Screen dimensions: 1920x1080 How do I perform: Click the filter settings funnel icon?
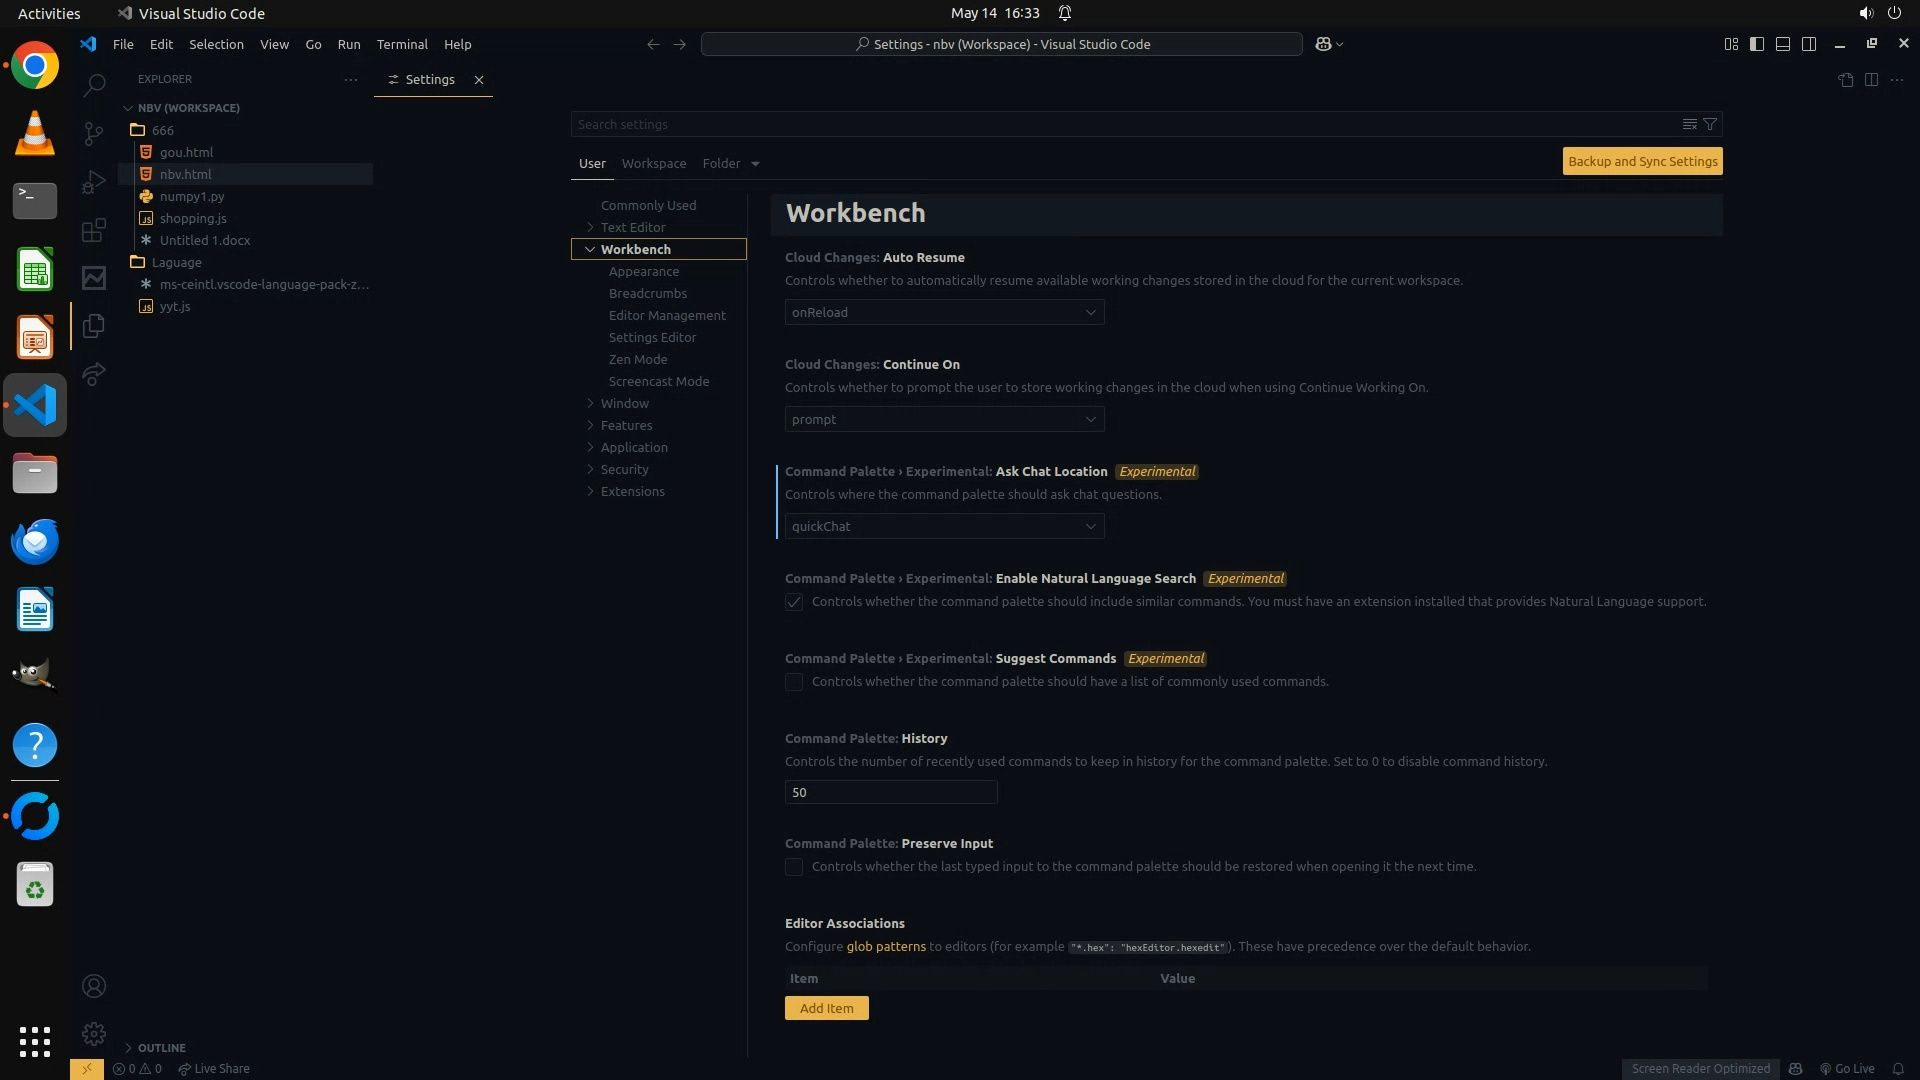click(1710, 124)
